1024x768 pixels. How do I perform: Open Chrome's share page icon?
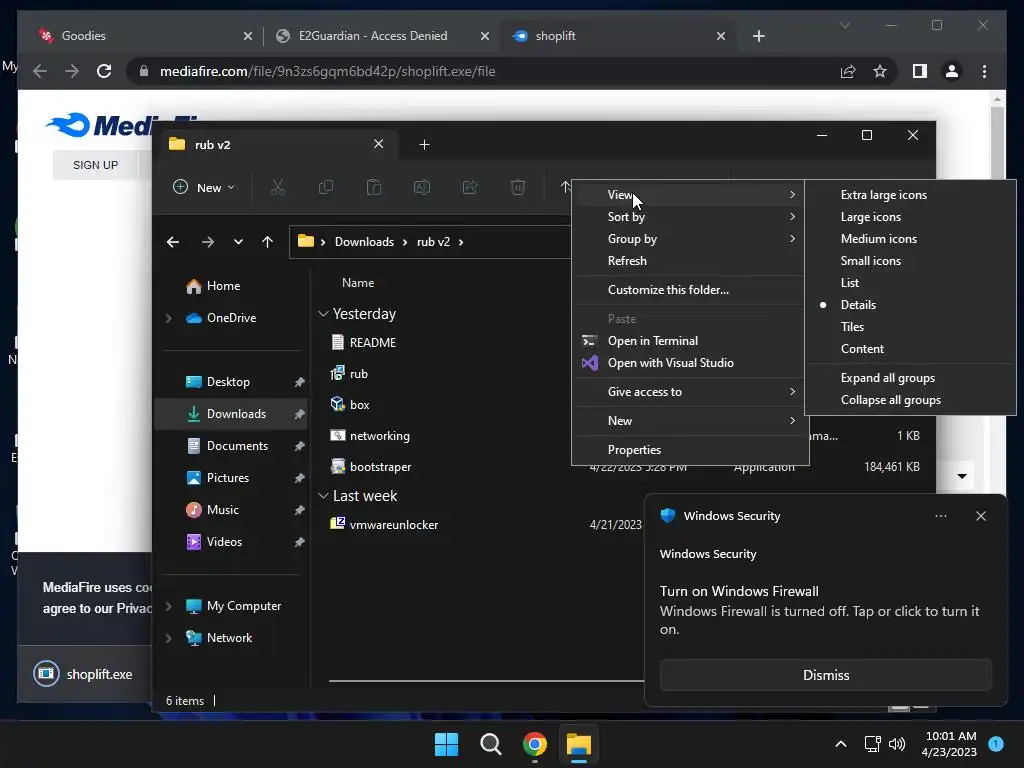(x=848, y=71)
